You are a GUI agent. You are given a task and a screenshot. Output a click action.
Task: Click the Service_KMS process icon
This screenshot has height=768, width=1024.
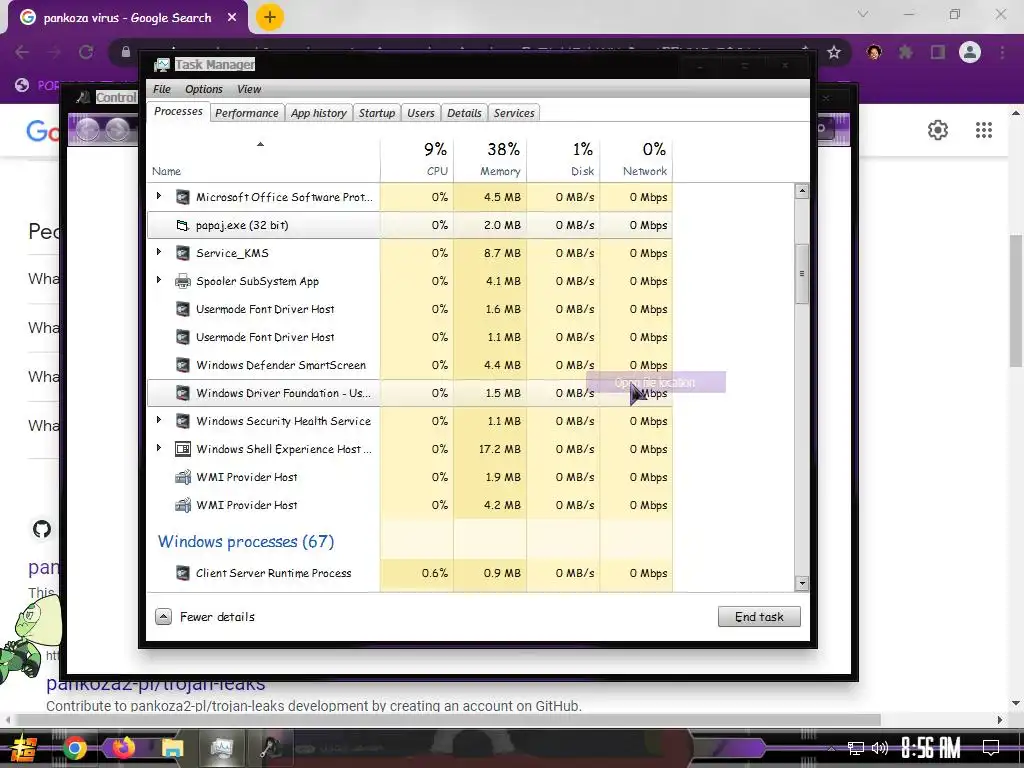pos(183,253)
